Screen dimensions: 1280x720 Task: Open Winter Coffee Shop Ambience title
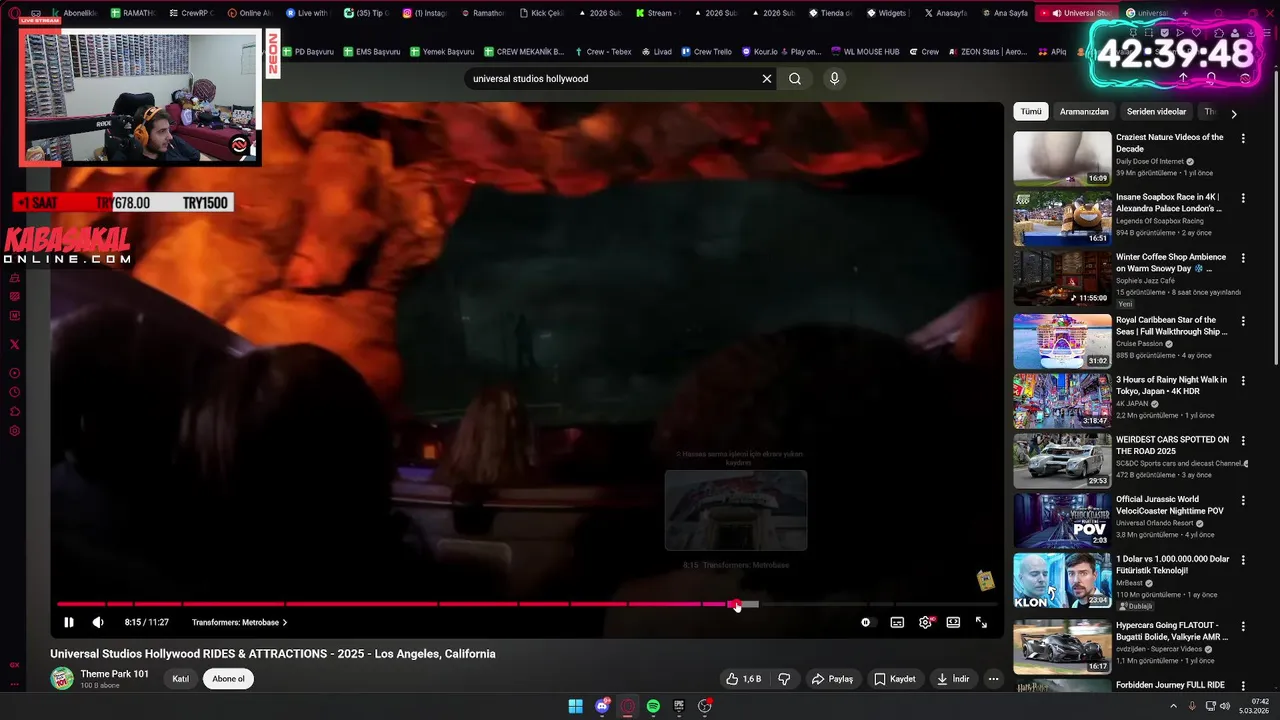1171,263
